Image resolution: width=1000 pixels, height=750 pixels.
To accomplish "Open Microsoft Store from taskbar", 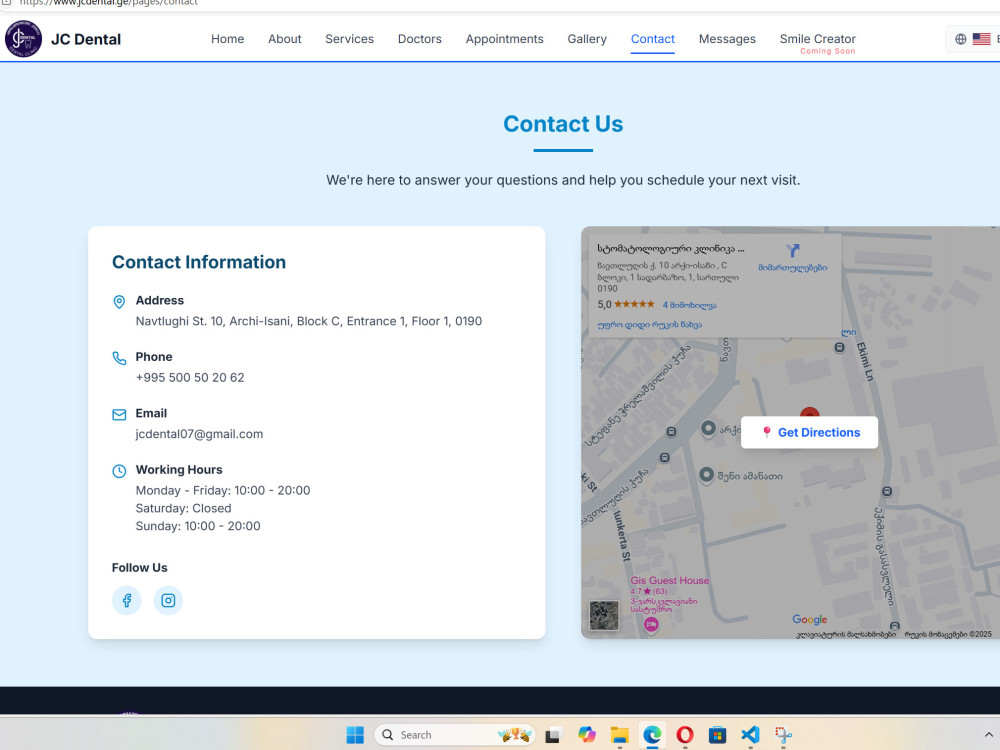I will click(717, 735).
